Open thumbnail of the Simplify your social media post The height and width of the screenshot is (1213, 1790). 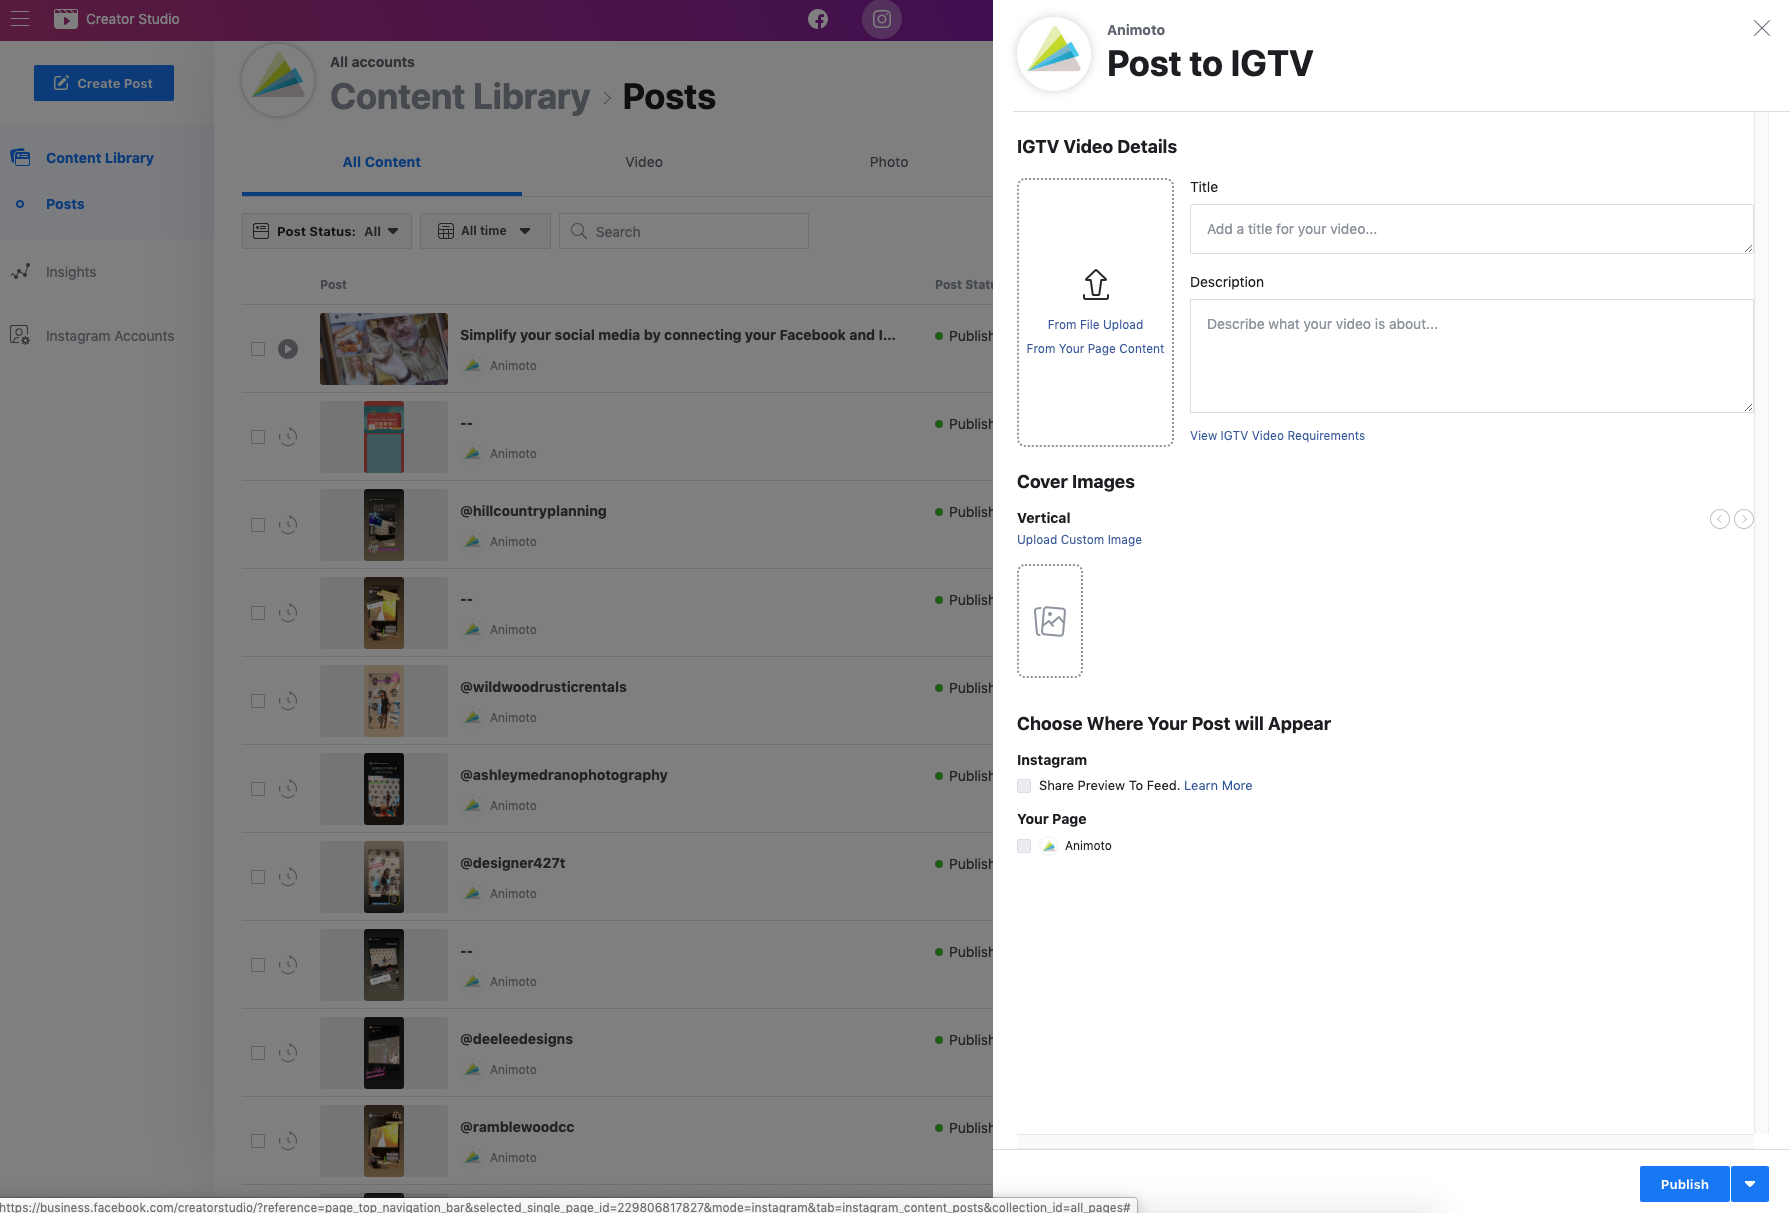pos(384,349)
